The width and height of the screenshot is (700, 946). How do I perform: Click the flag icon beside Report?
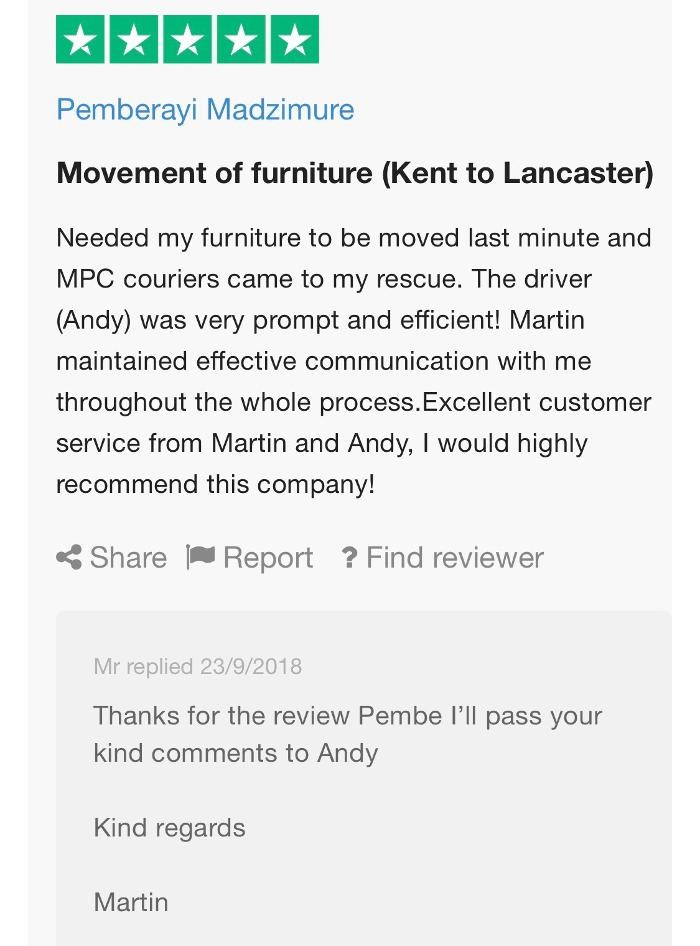[201, 558]
